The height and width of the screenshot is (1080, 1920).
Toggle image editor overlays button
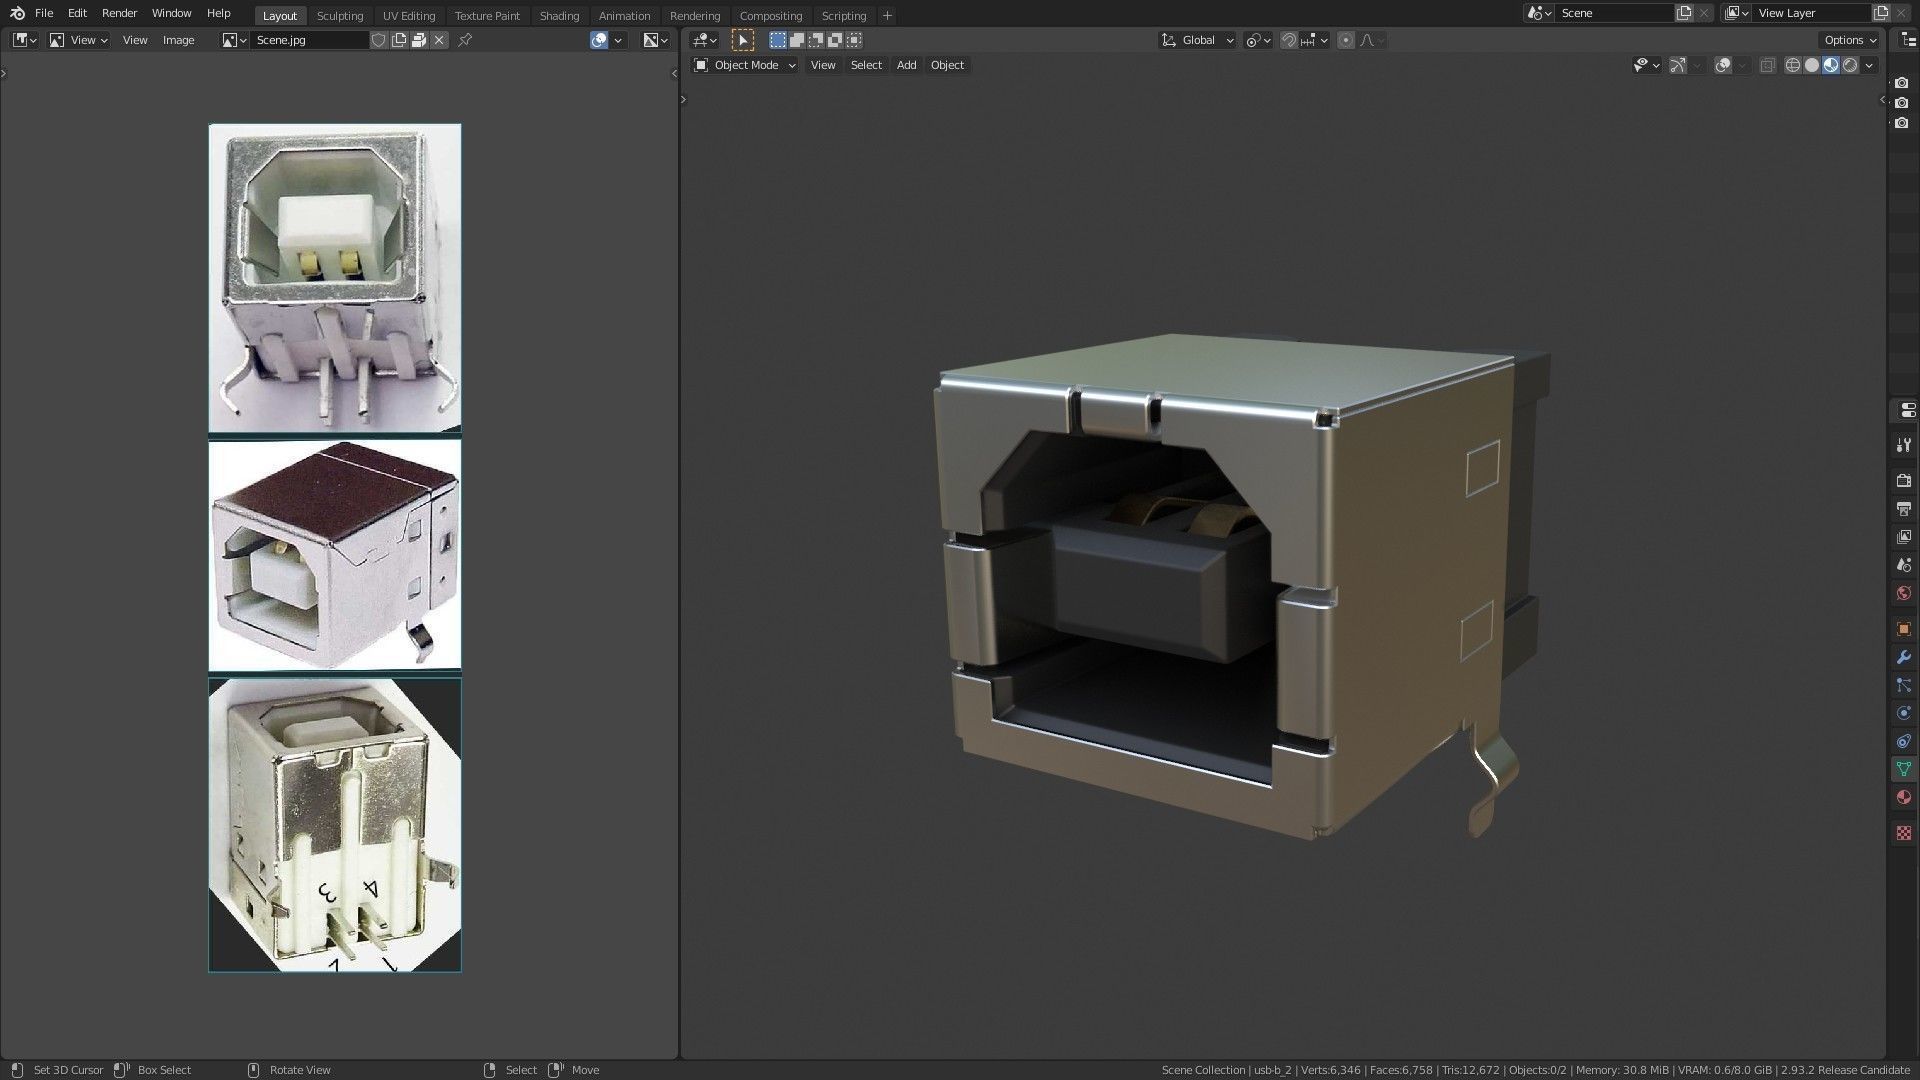pos(599,40)
